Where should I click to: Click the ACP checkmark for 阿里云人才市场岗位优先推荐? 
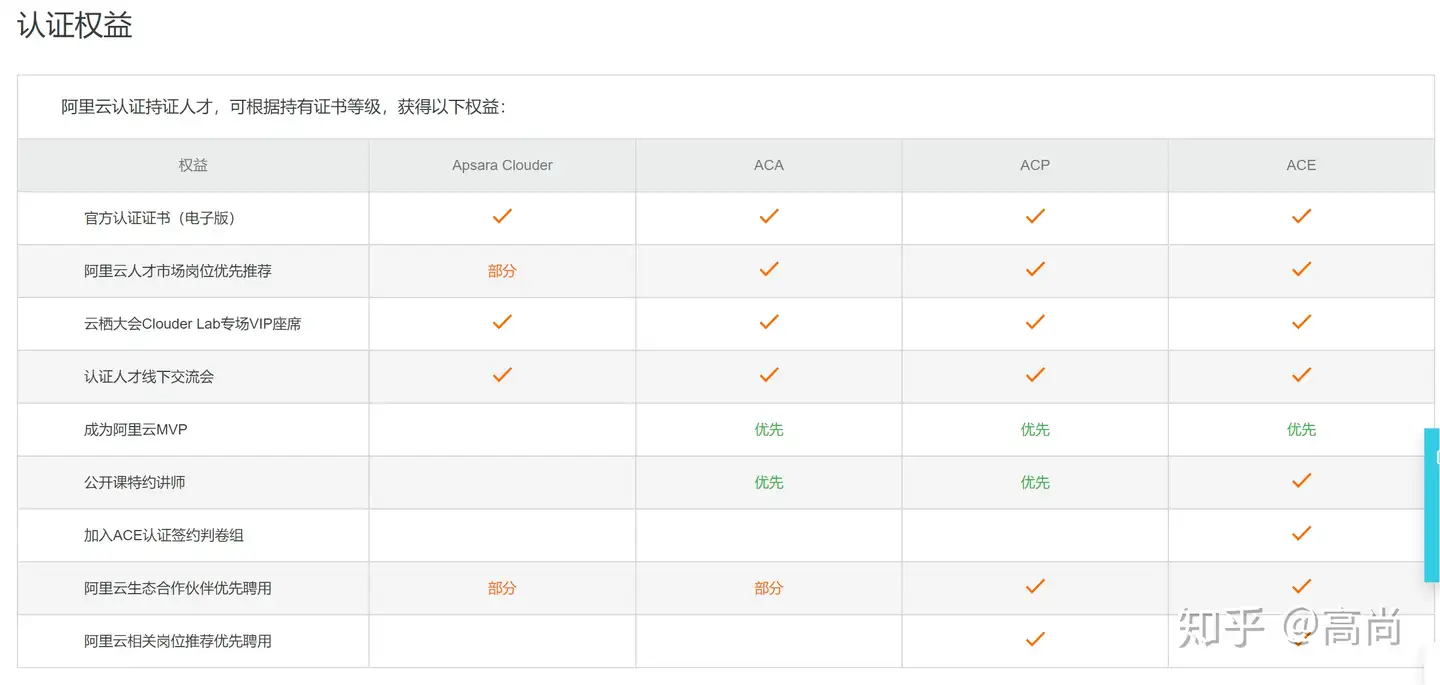[1035, 269]
